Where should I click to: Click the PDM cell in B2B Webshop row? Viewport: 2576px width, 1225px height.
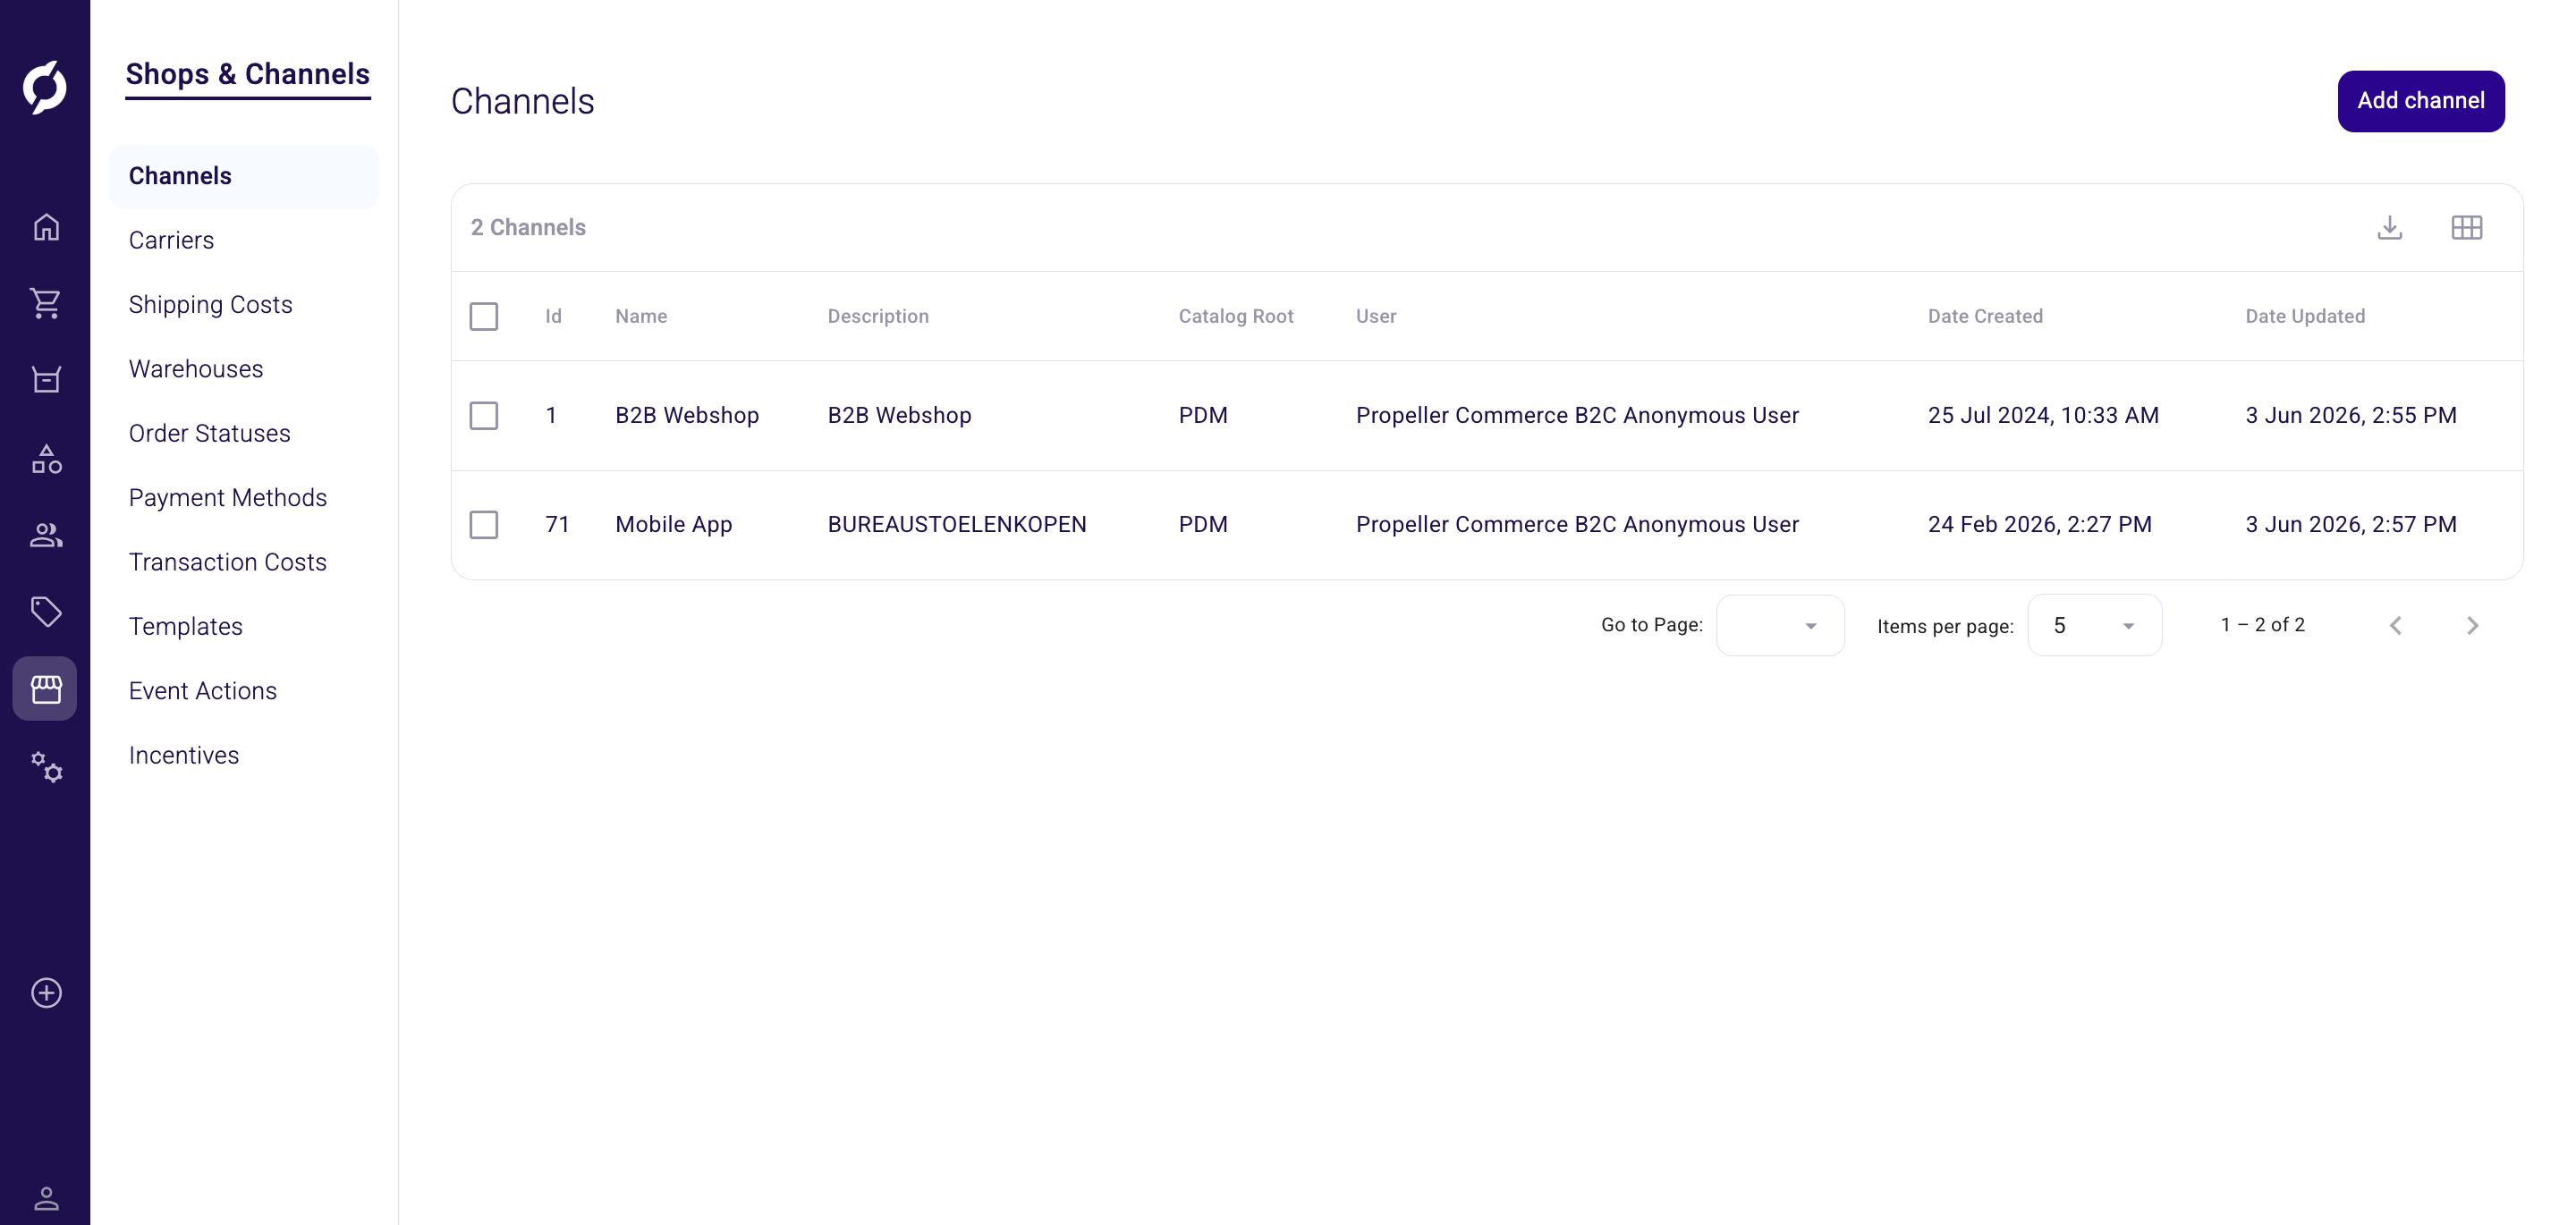pyautogui.click(x=1203, y=415)
